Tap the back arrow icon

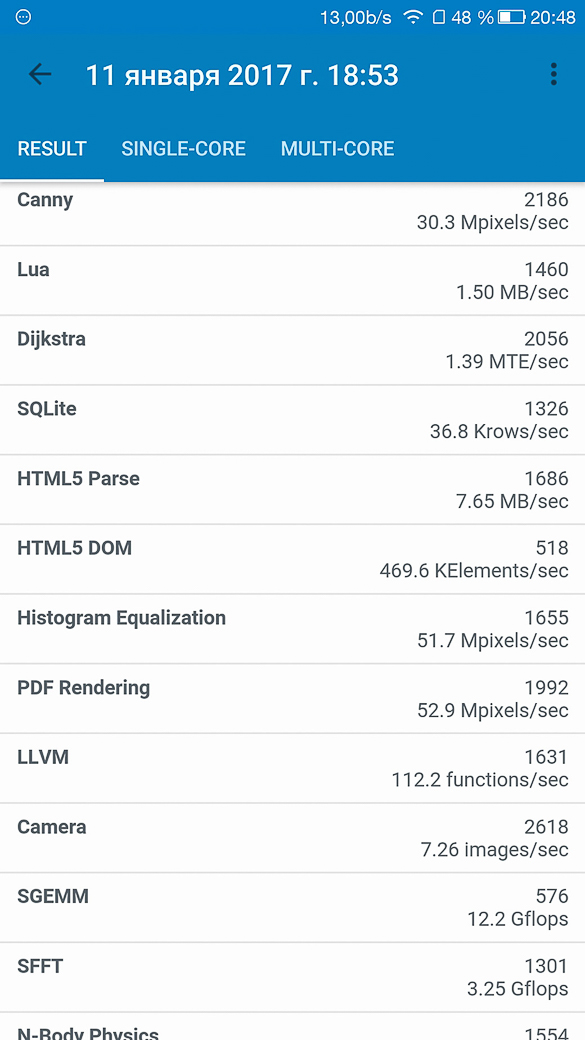(40, 75)
